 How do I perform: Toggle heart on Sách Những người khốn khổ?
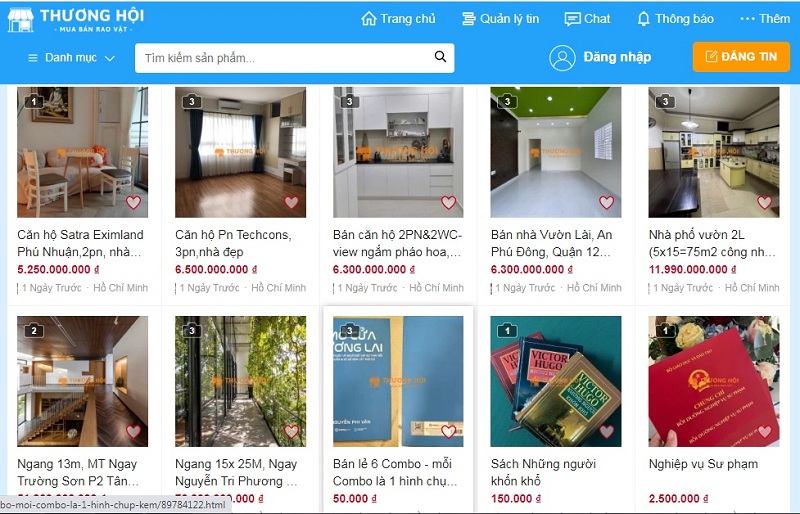(607, 432)
